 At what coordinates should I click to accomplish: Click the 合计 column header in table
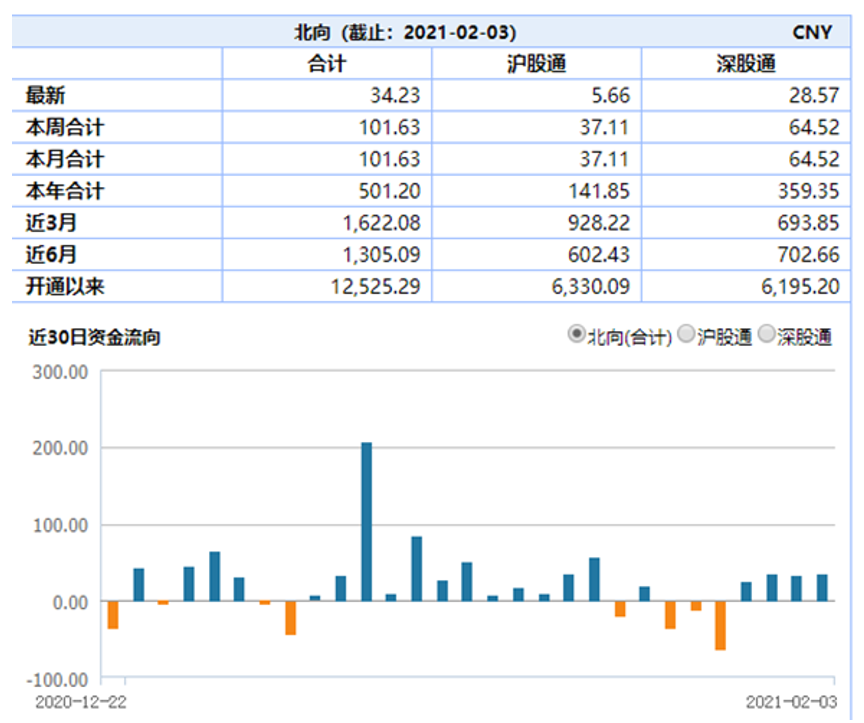(x=327, y=64)
